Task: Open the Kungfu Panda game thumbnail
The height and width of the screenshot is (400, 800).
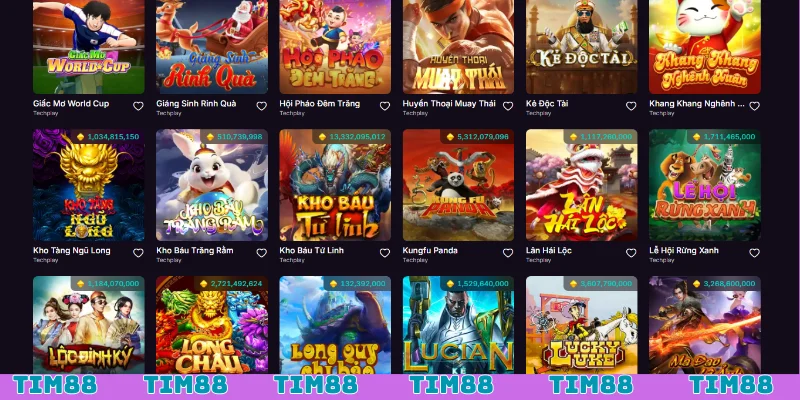Action: (x=458, y=185)
